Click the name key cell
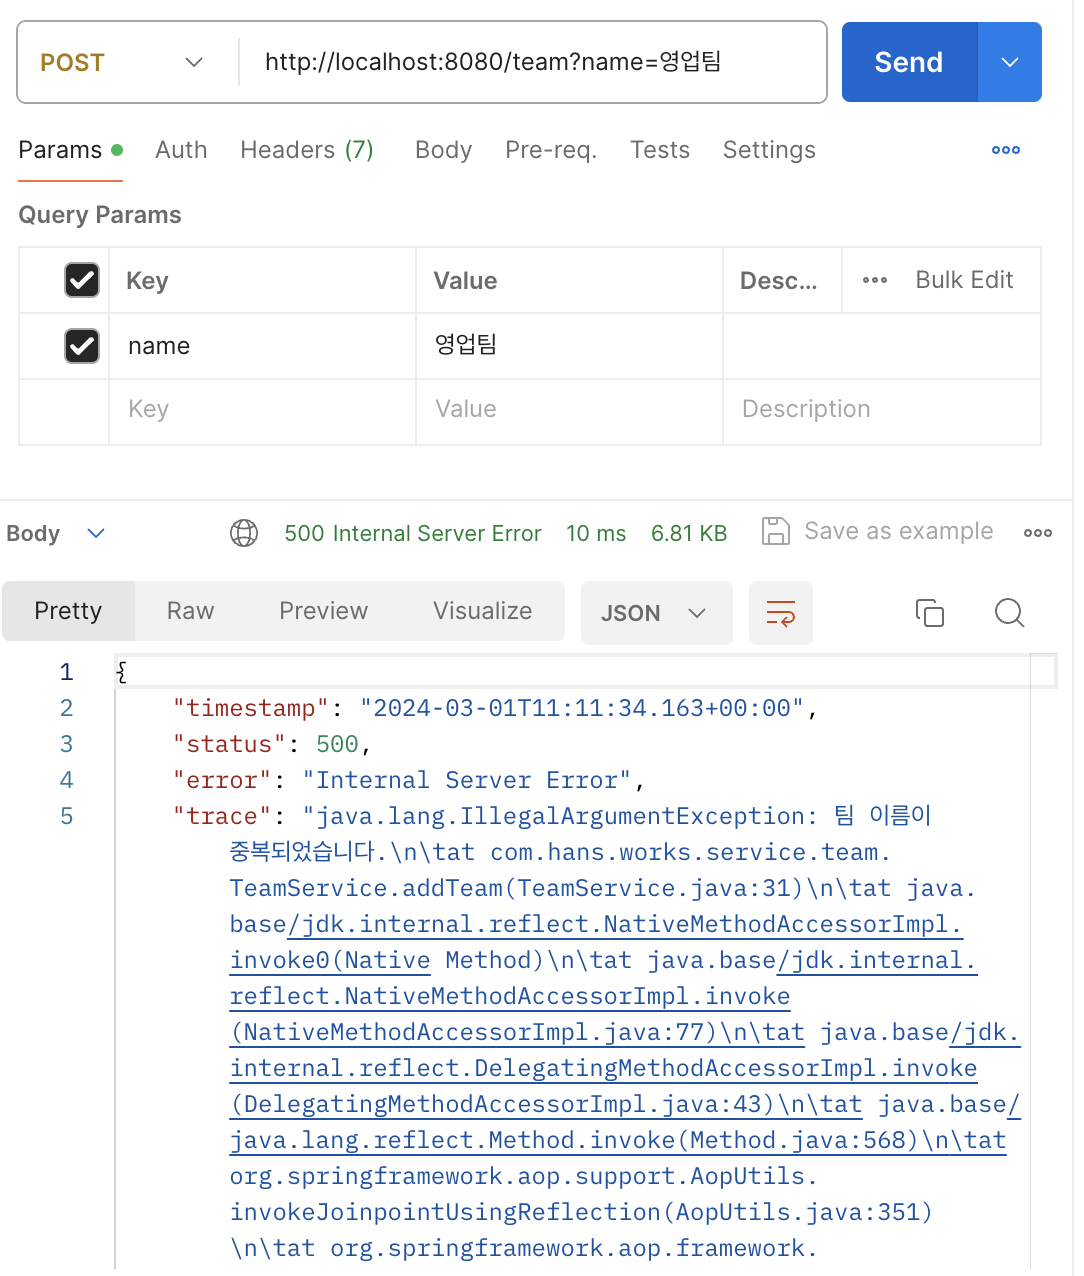This screenshot has width=1084, height=1276. tap(262, 346)
